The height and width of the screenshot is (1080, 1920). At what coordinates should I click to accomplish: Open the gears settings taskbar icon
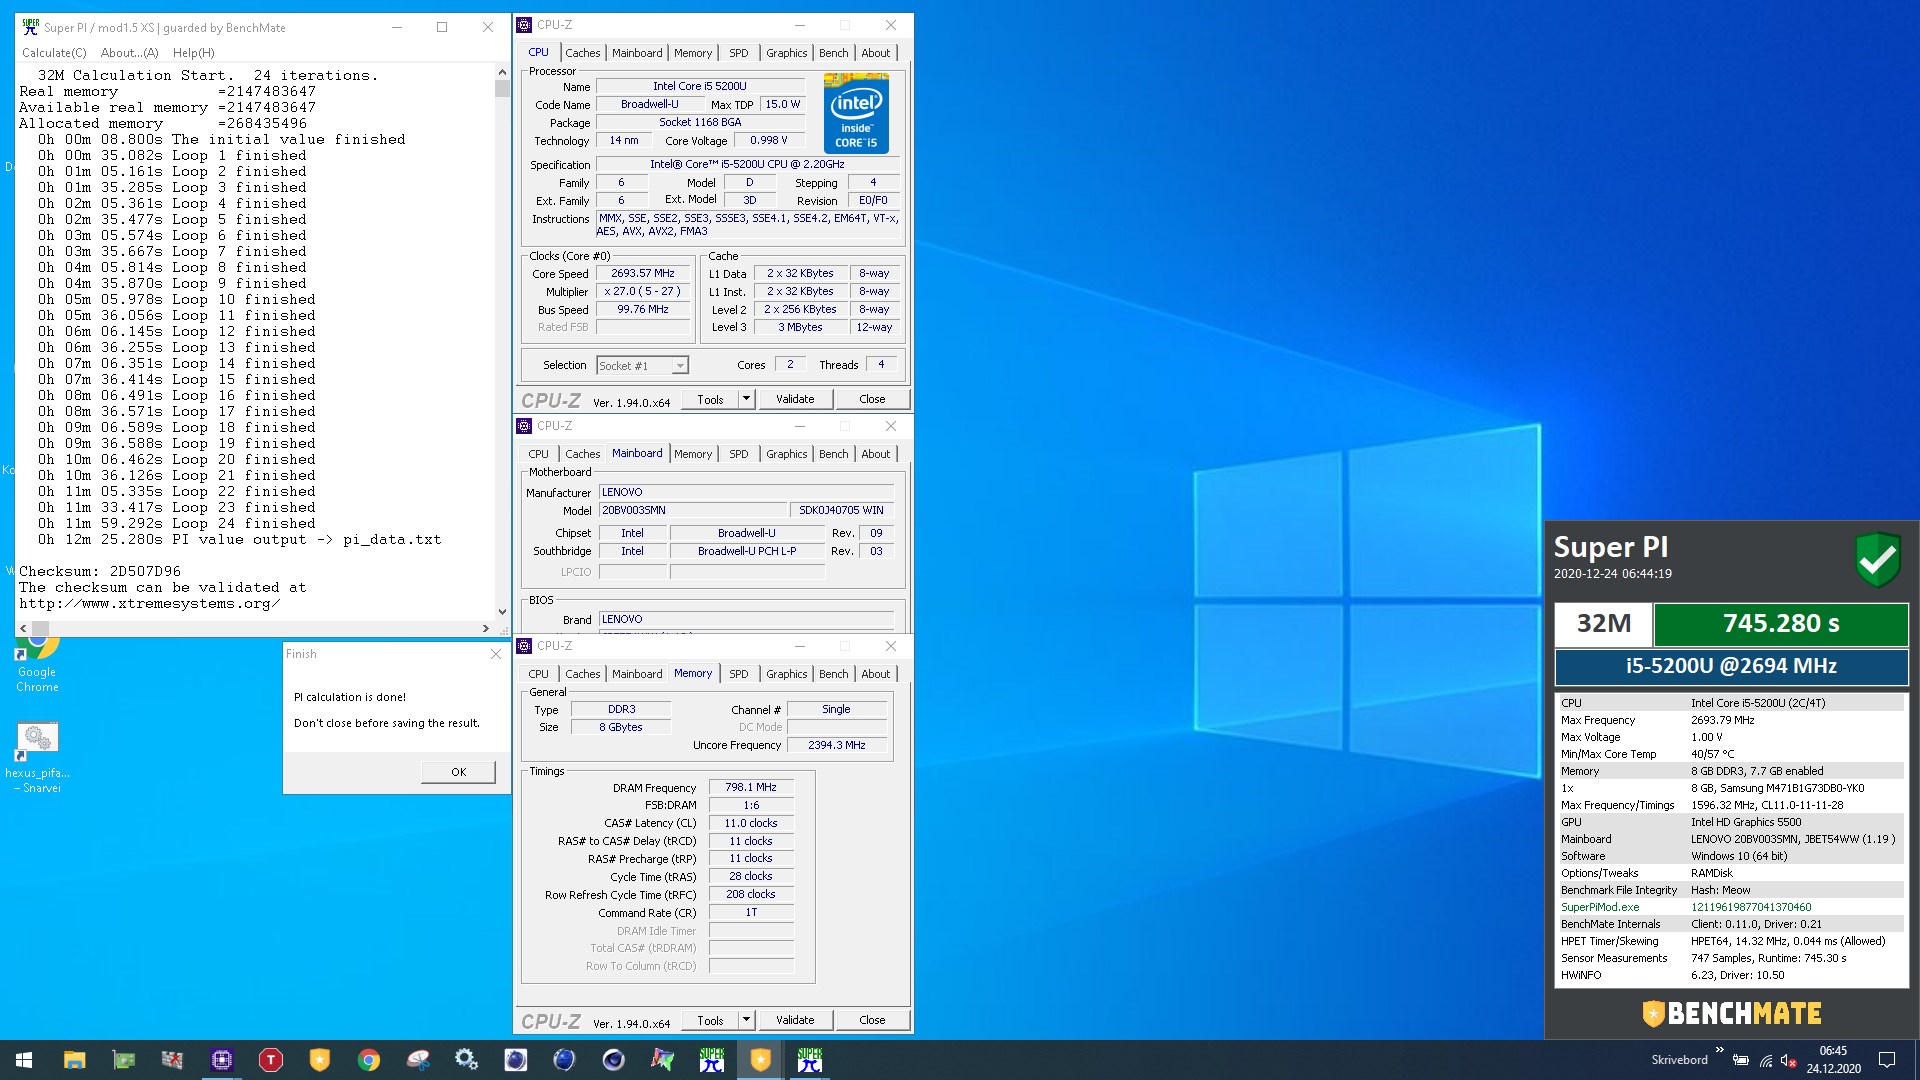466,1060
